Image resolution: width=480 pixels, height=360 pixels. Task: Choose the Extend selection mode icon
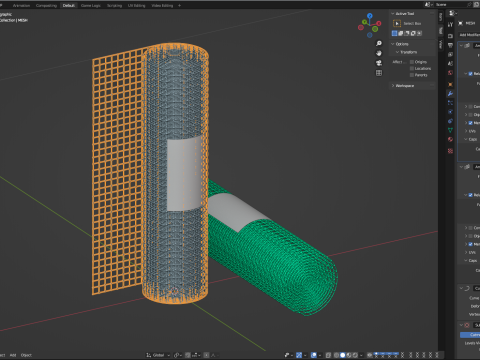pyautogui.click(x=401, y=33)
